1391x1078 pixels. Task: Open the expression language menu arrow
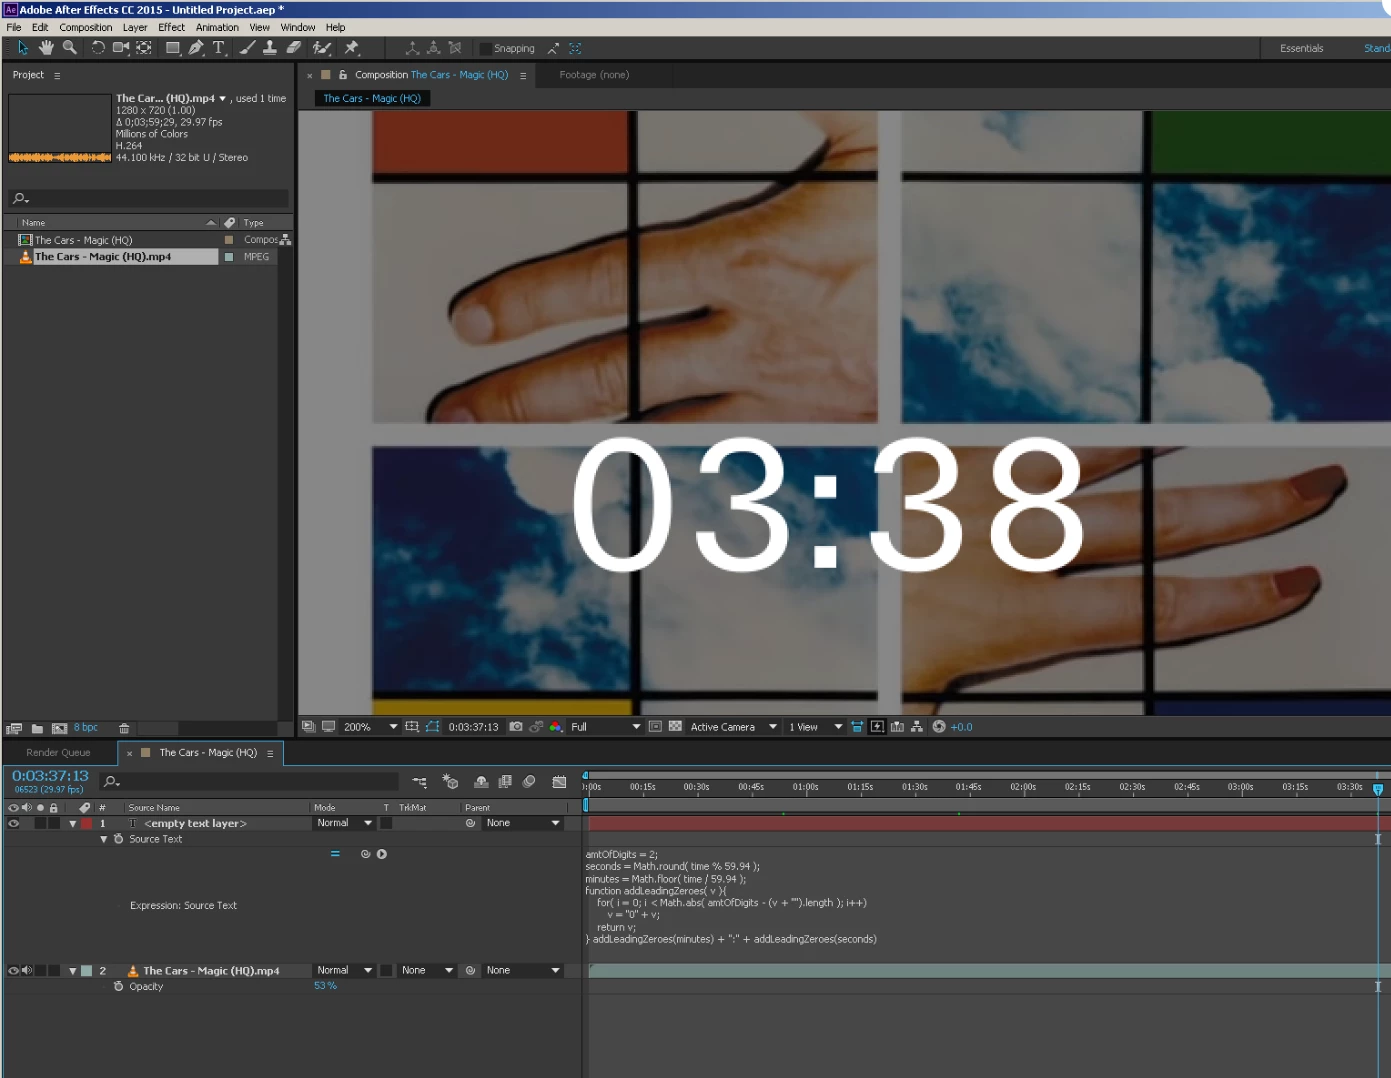382,854
